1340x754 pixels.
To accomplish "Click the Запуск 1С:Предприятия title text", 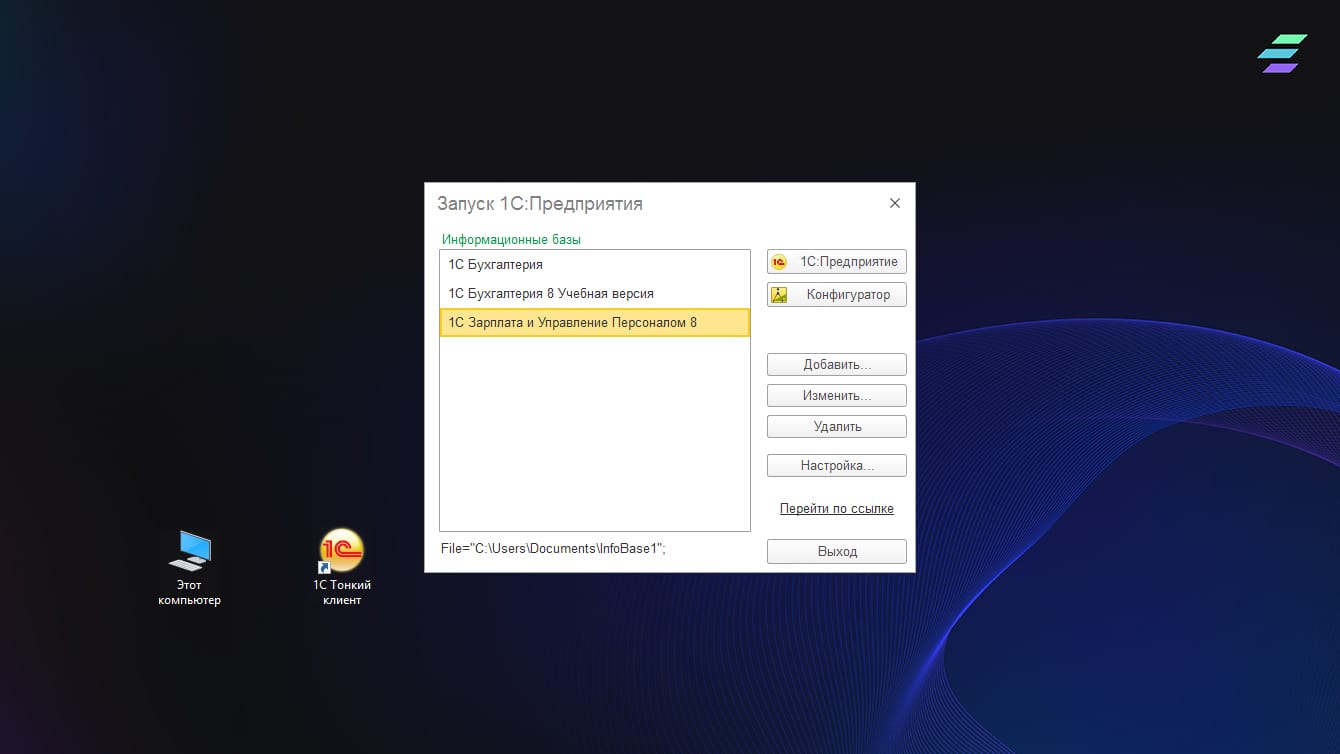I will [x=539, y=204].
